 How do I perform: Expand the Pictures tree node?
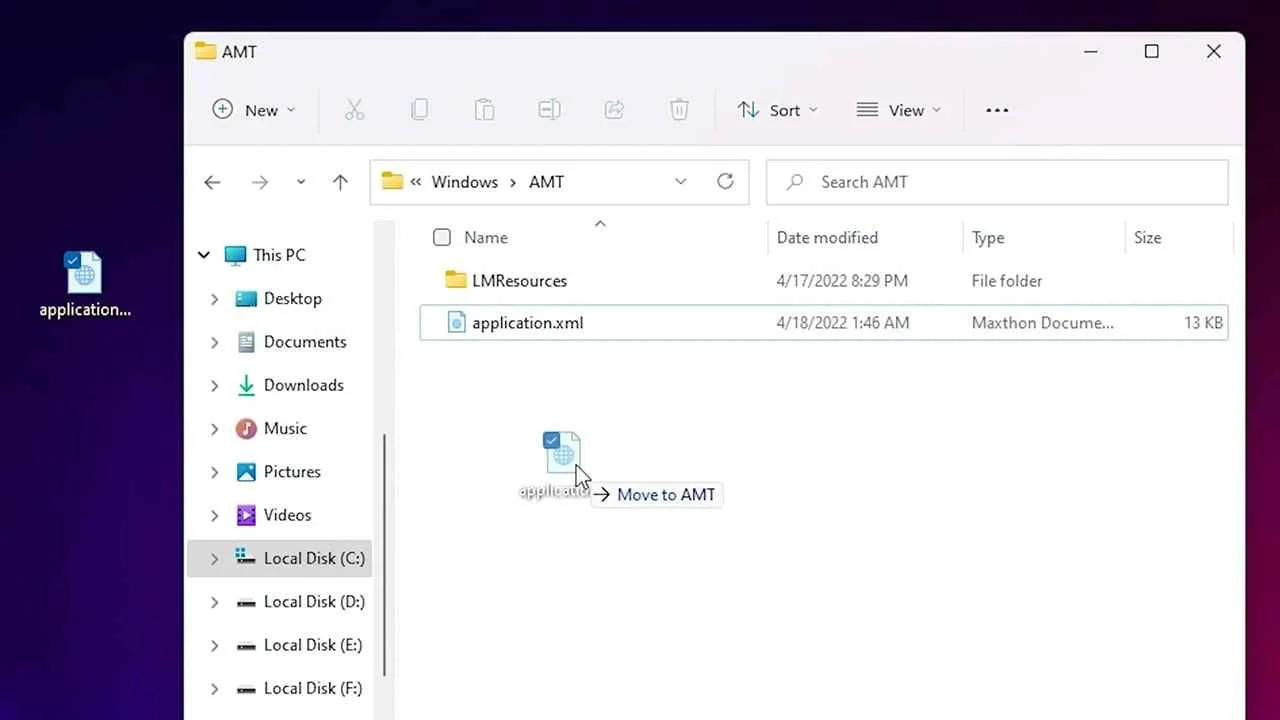point(214,472)
